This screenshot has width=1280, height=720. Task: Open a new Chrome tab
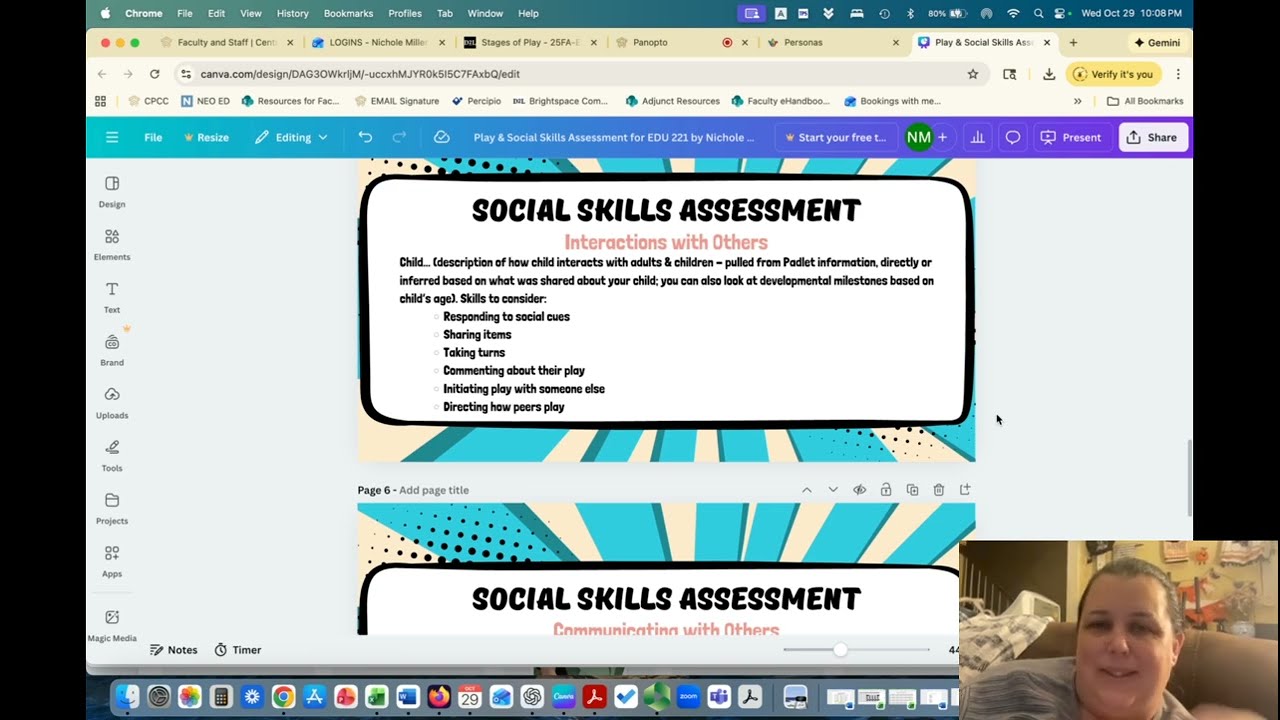(x=1073, y=43)
